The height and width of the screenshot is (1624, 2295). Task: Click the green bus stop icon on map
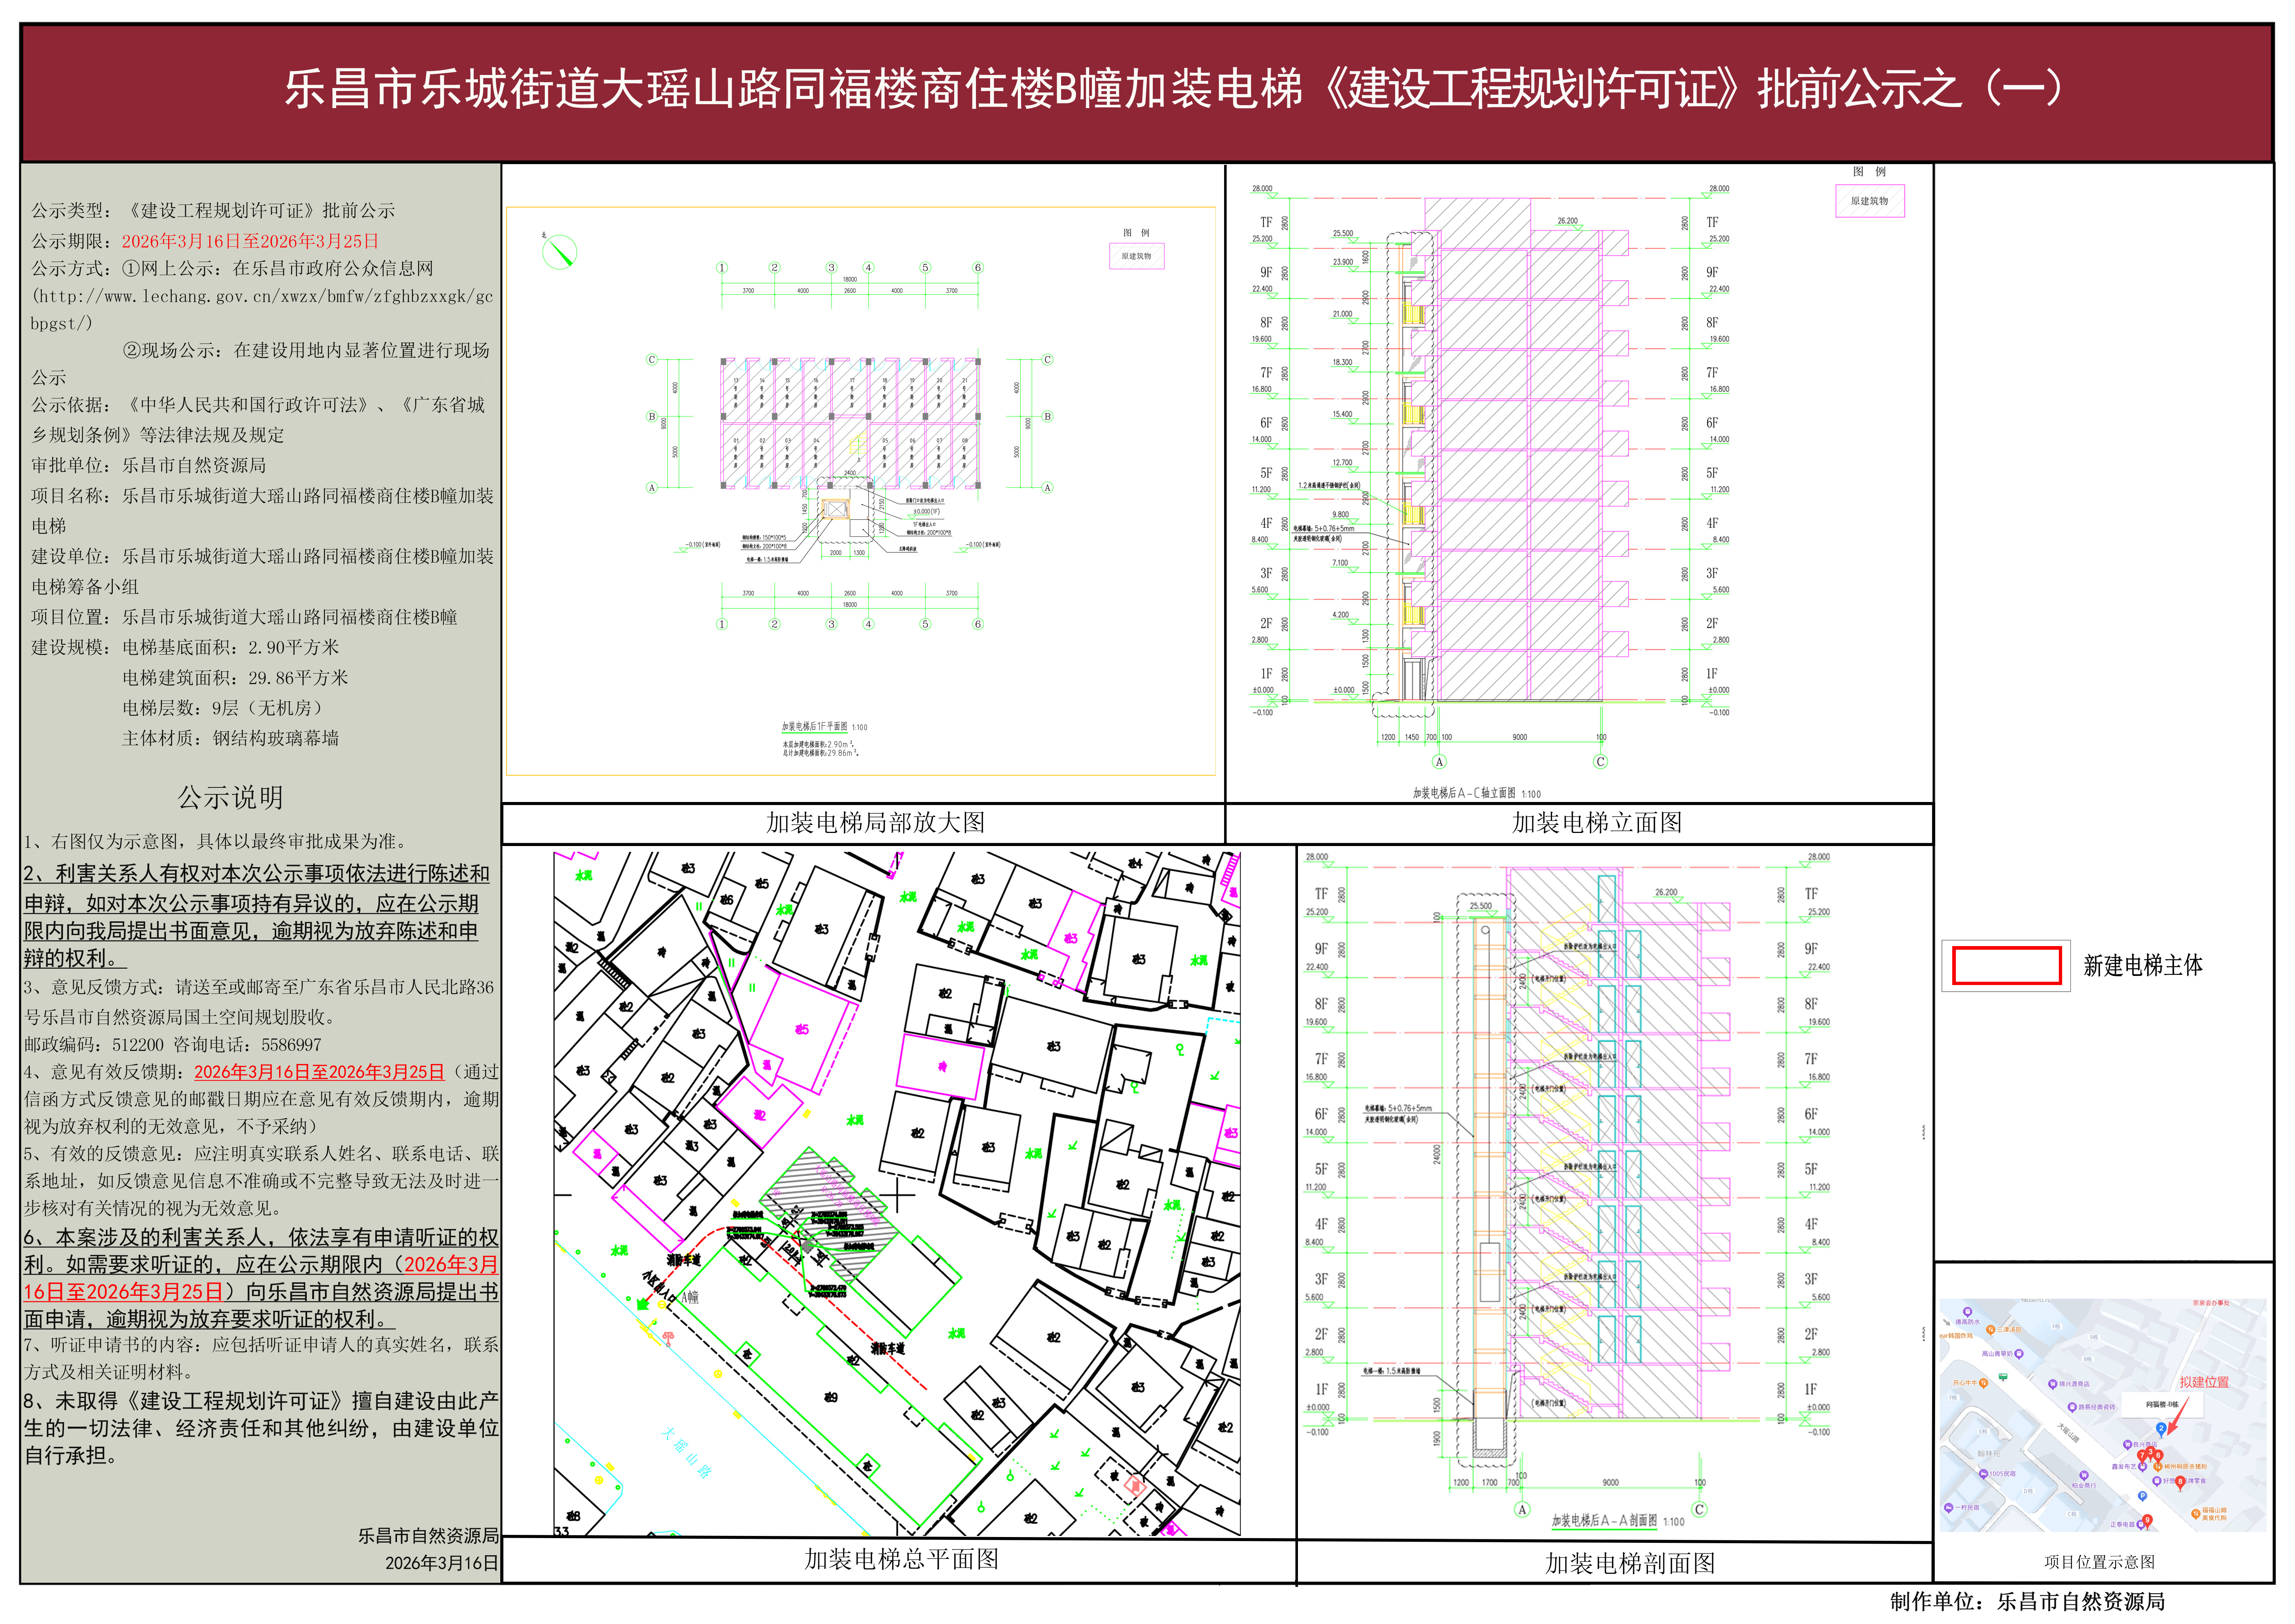pos(2003,1376)
